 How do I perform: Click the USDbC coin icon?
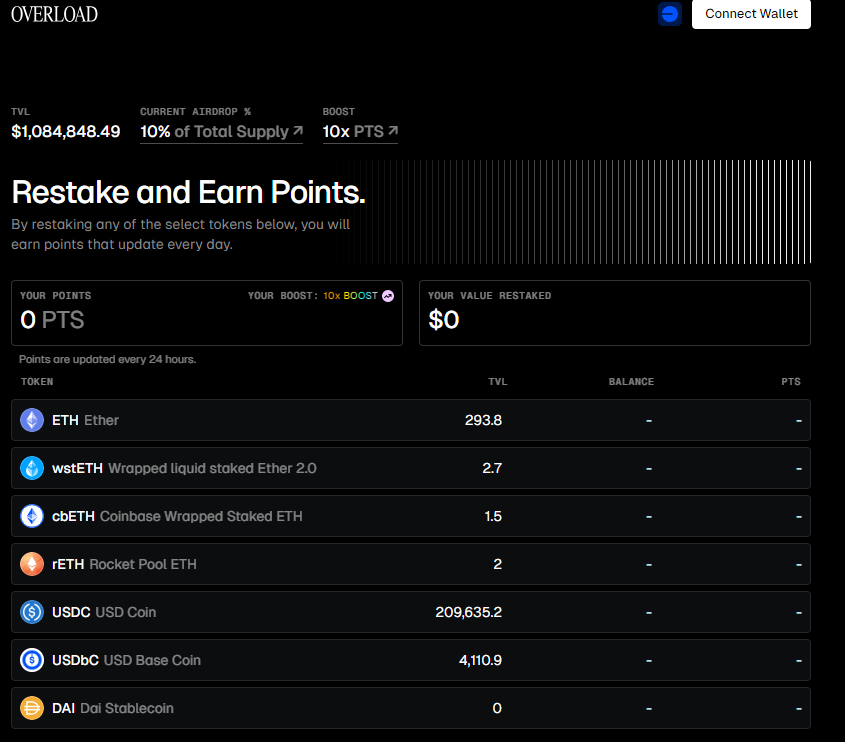[32, 660]
